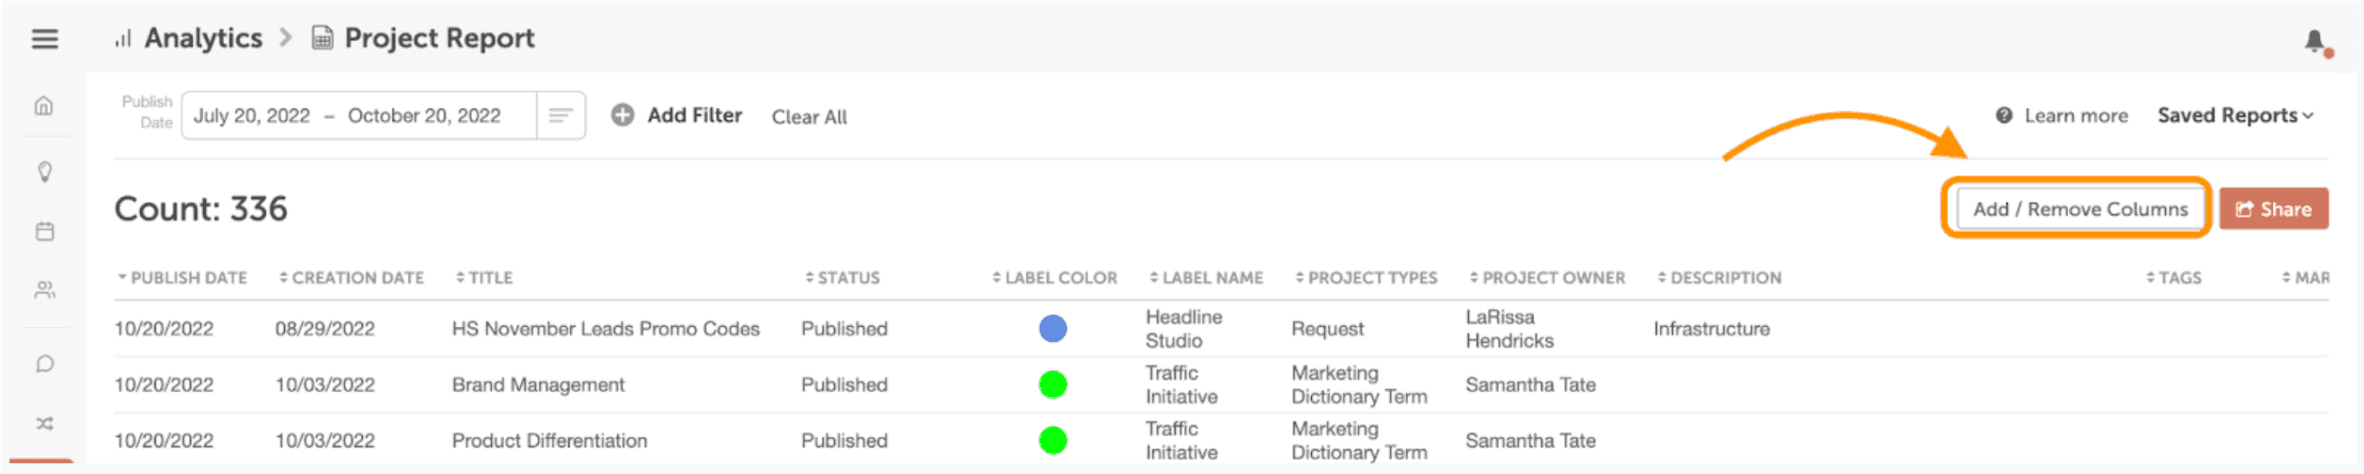The height and width of the screenshot is (474, 2364).
Task: Open the lightbulb ideas sidebar icon
Action: click(45, 172)
